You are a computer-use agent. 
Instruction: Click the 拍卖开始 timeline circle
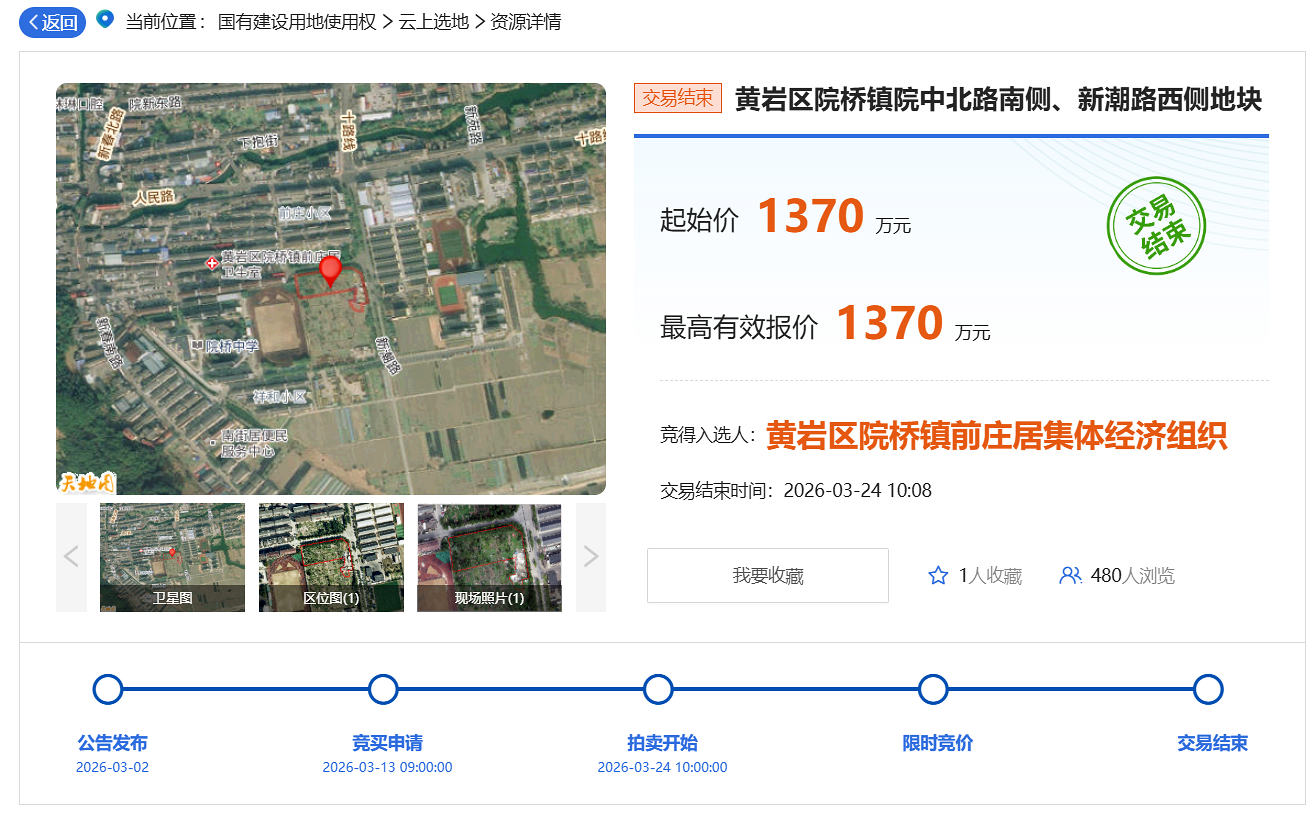point(658,690)
